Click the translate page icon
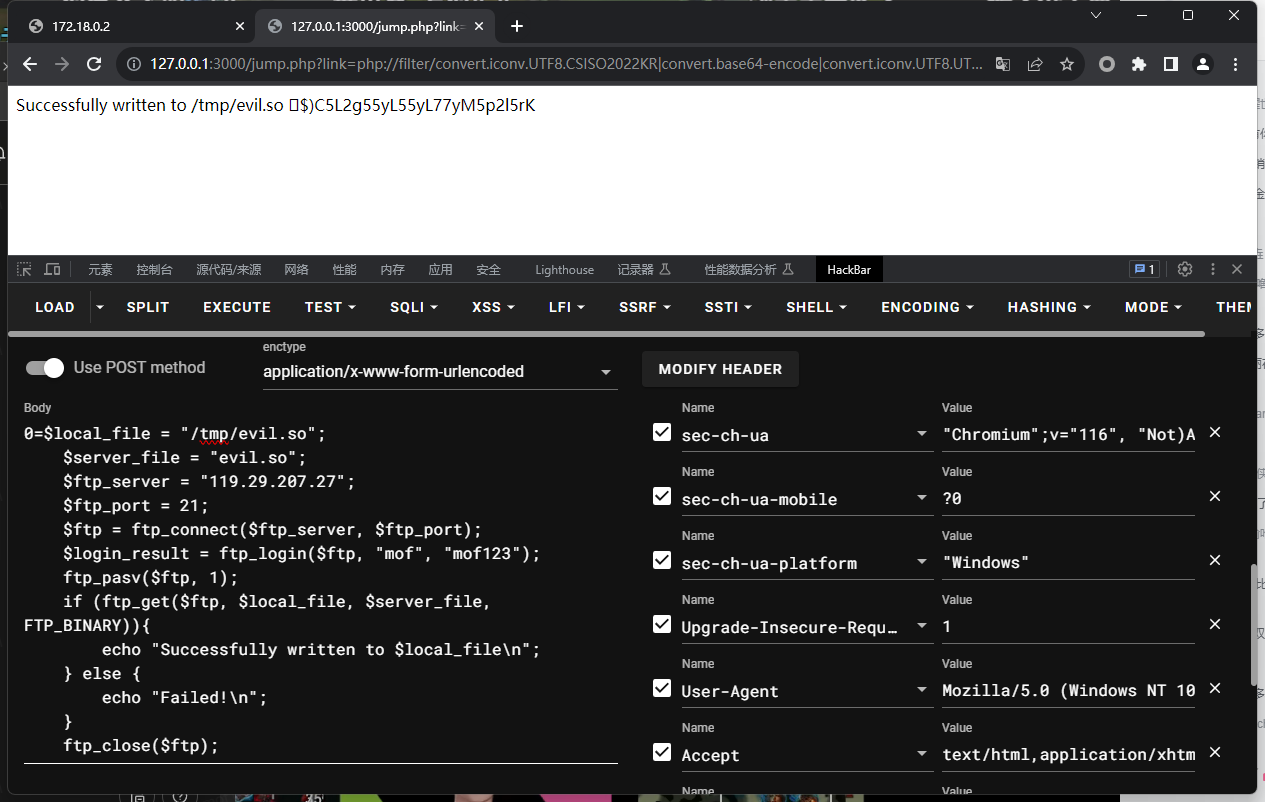Screen dimensions: 1265x802 [x=1003, y=64]
